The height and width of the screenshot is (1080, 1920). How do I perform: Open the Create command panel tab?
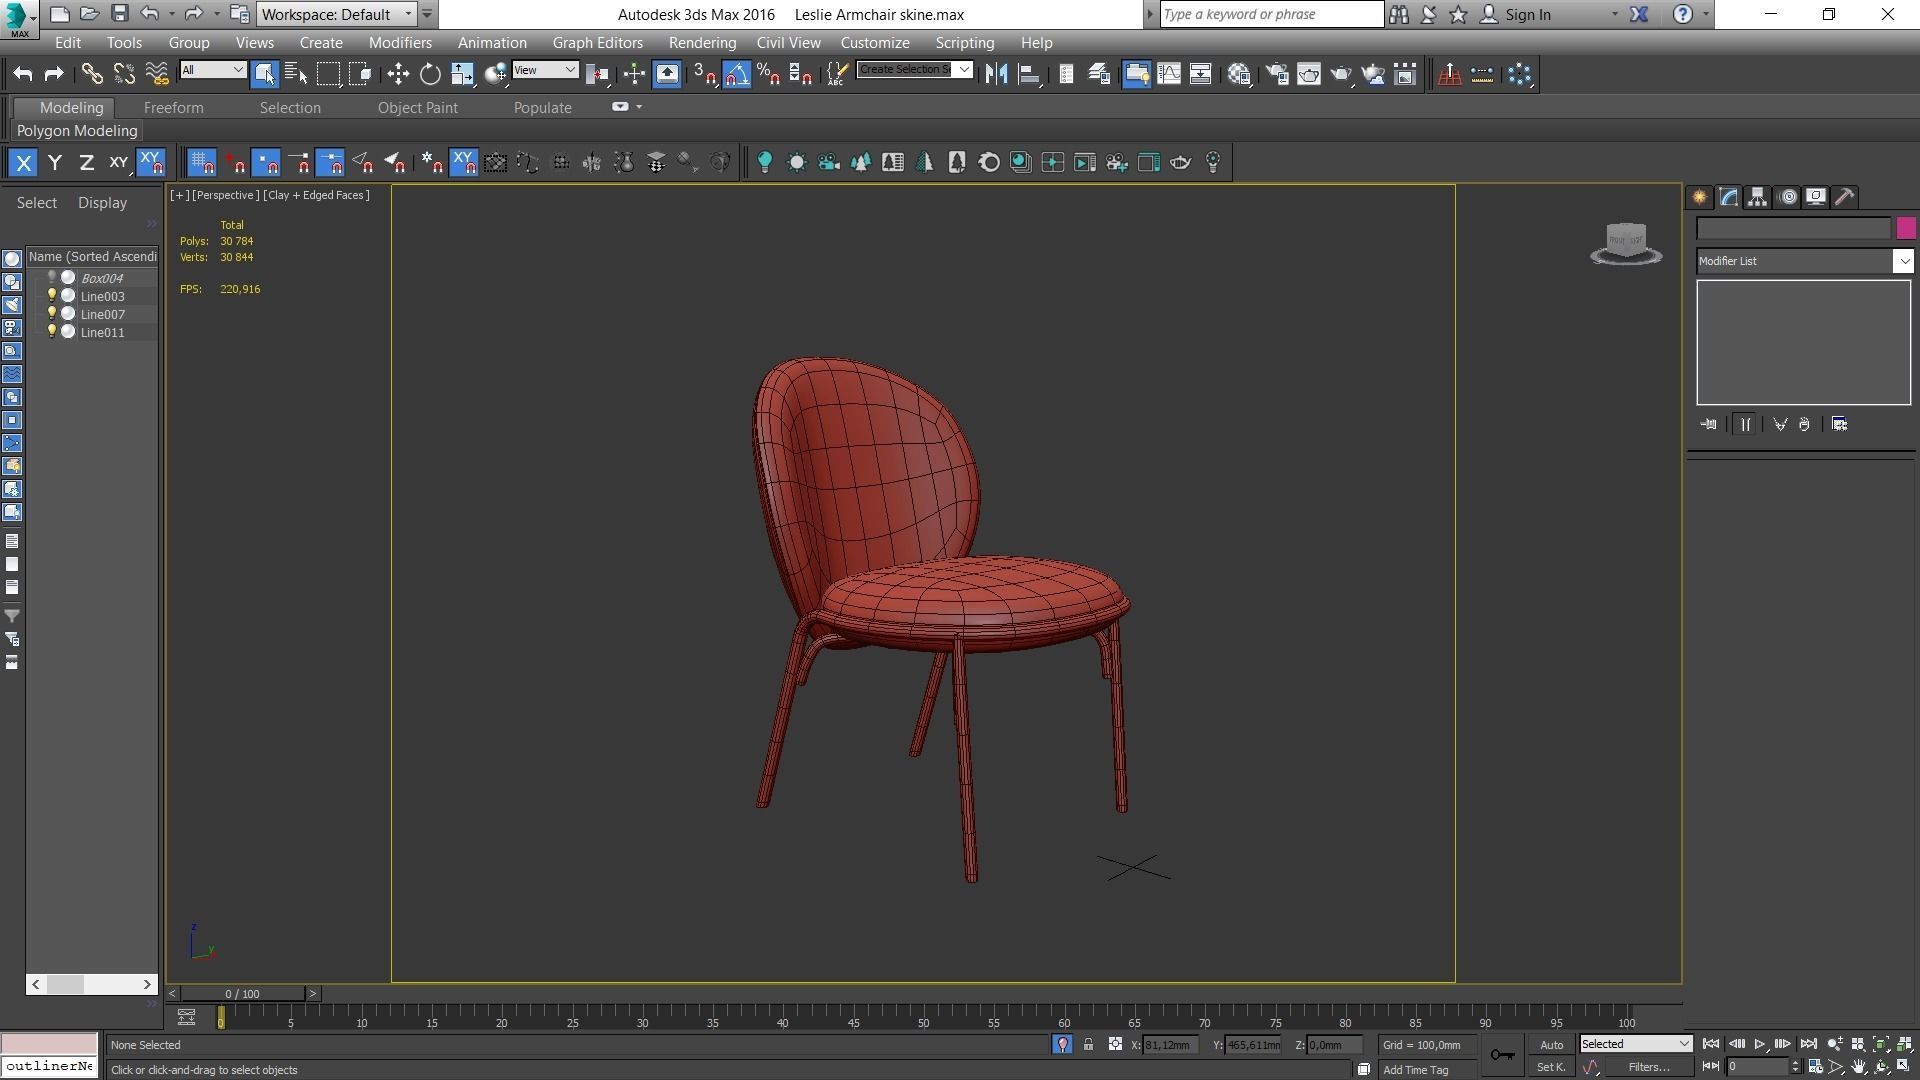(x=1699, y=197)
